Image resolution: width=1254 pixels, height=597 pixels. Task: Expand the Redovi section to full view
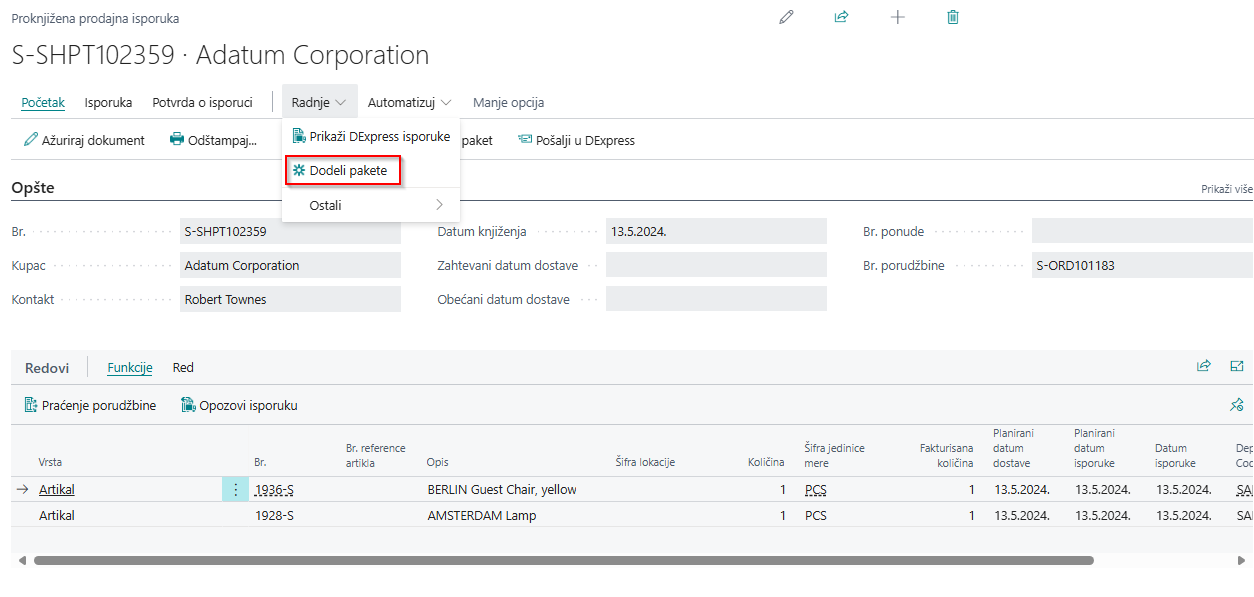click(x=1237, y=366)
